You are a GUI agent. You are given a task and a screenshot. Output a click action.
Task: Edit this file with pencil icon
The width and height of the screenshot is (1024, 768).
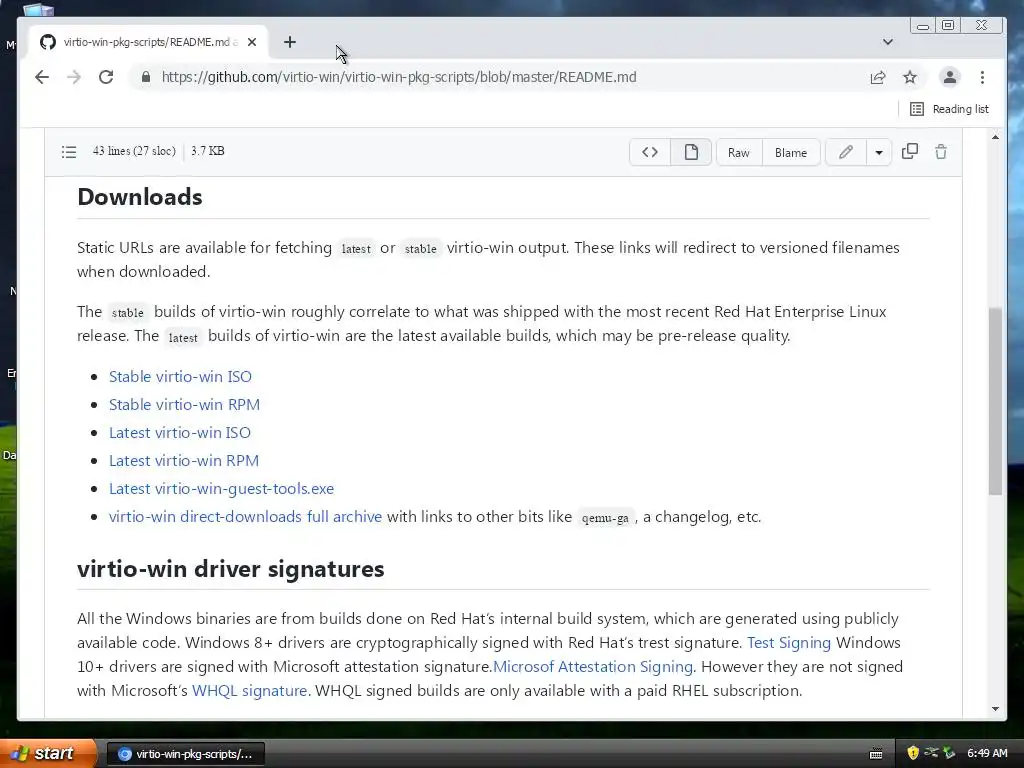tap(846, 152)
